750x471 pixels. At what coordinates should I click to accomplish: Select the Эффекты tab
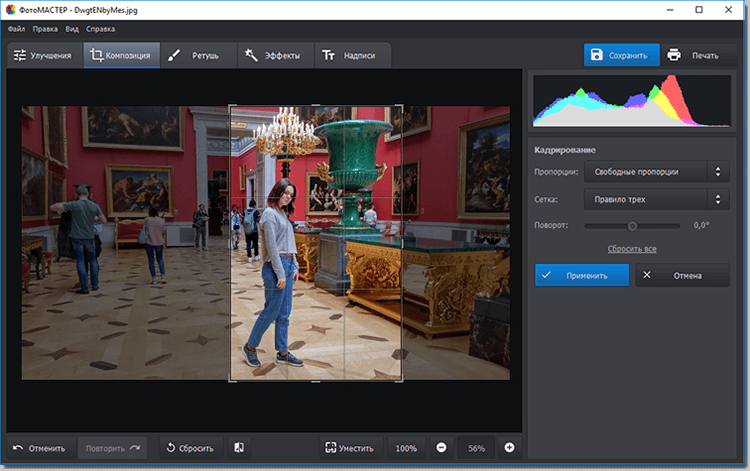coord(272,56)
